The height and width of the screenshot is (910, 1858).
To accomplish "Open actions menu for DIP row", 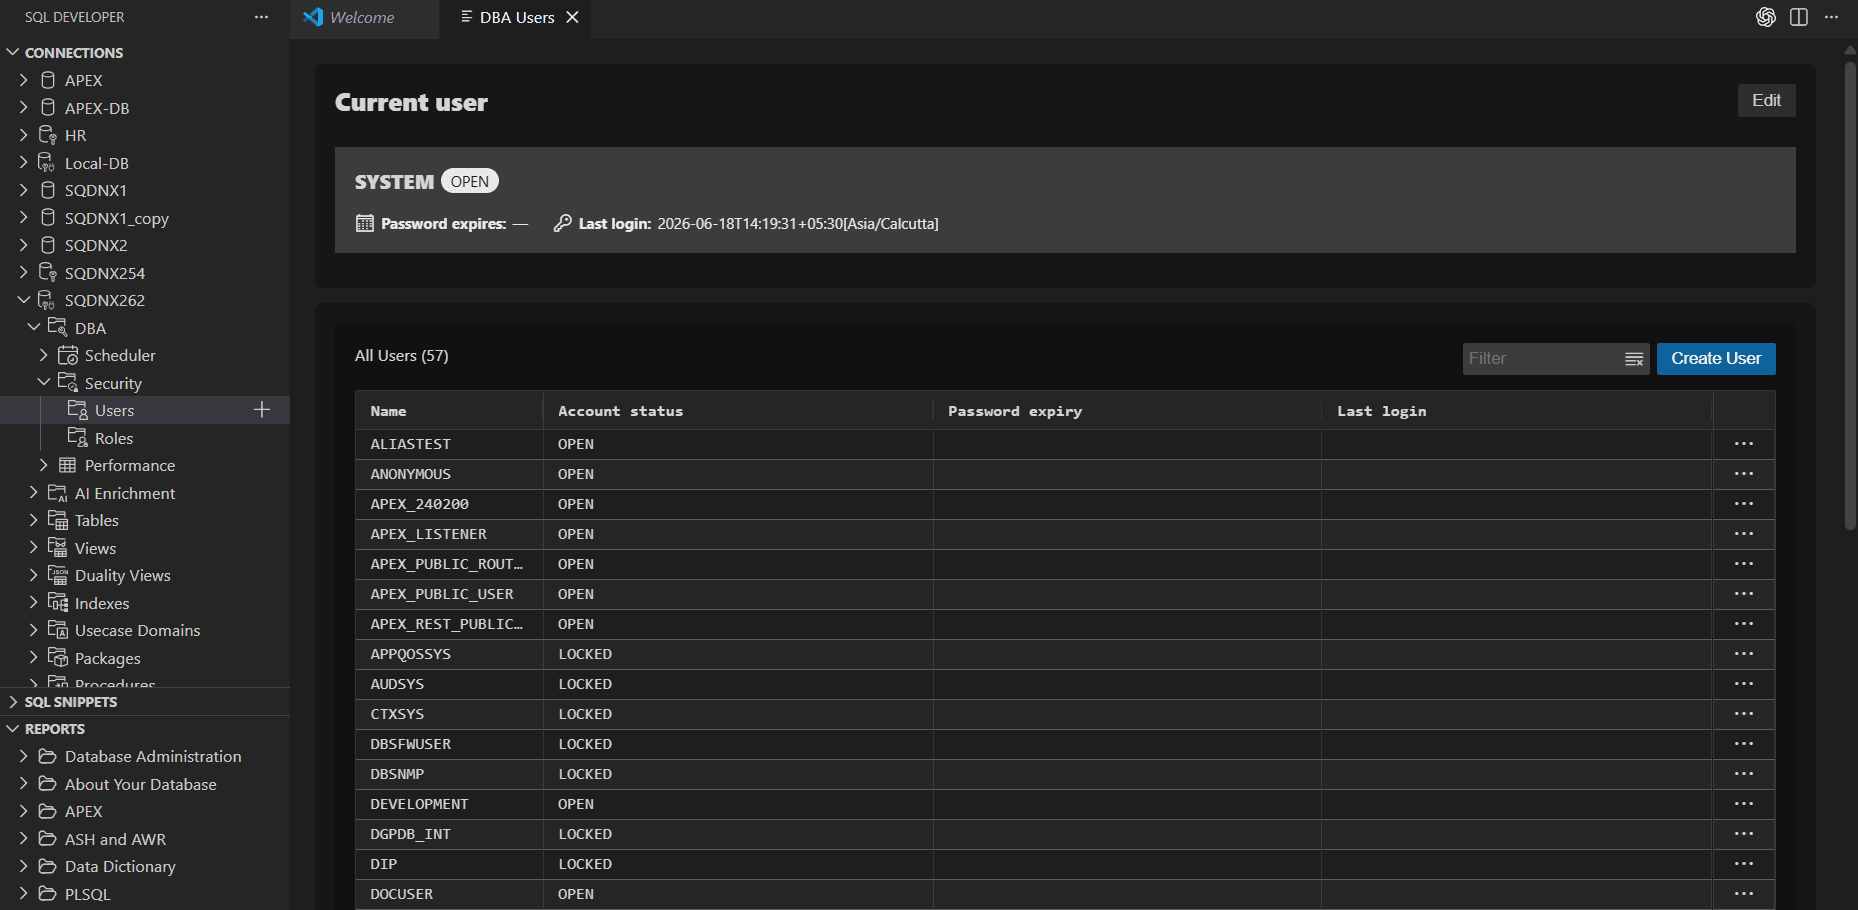I will (1744, 864).
